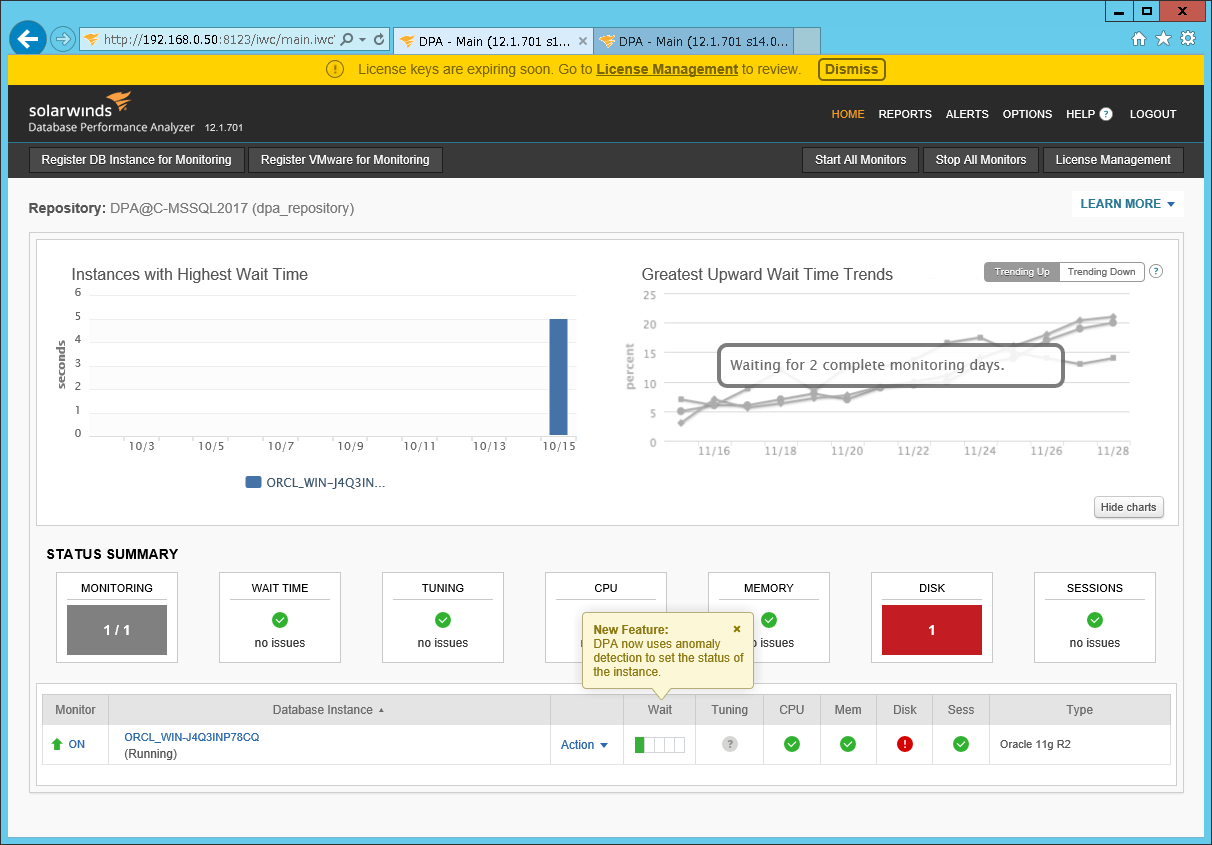Screen dimensions: 1212x845
Task: Click the red Disk alert icon in table
Action: [x=904, y=744]
